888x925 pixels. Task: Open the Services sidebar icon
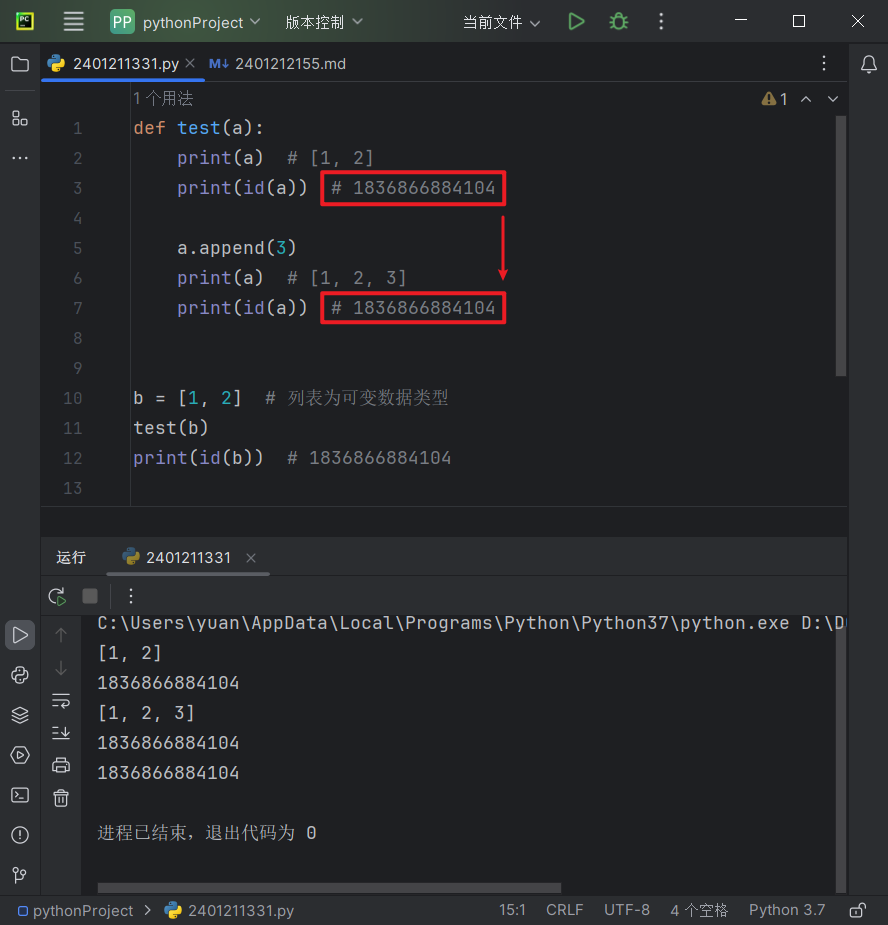tap(20, 755)
